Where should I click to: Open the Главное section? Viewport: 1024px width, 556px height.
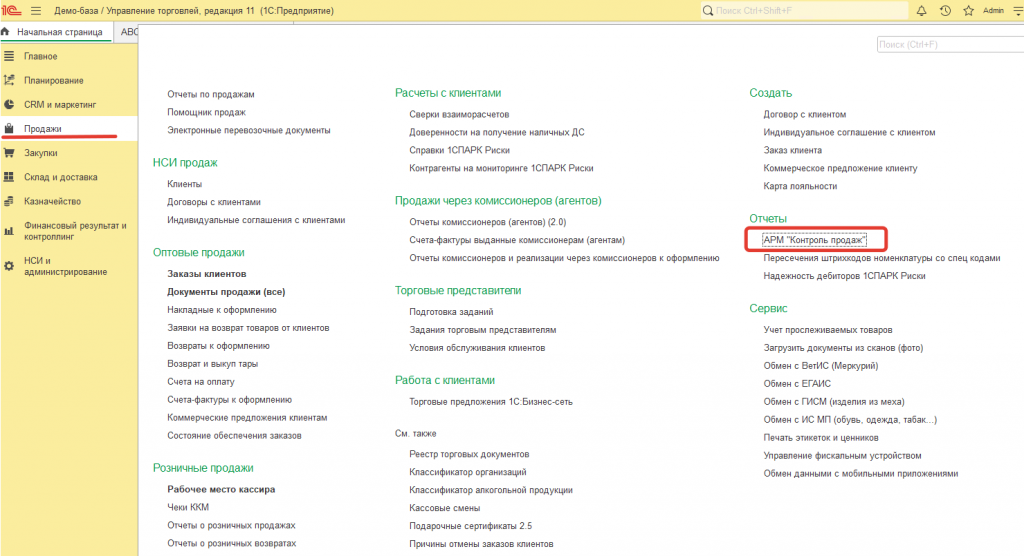(40, 56)
